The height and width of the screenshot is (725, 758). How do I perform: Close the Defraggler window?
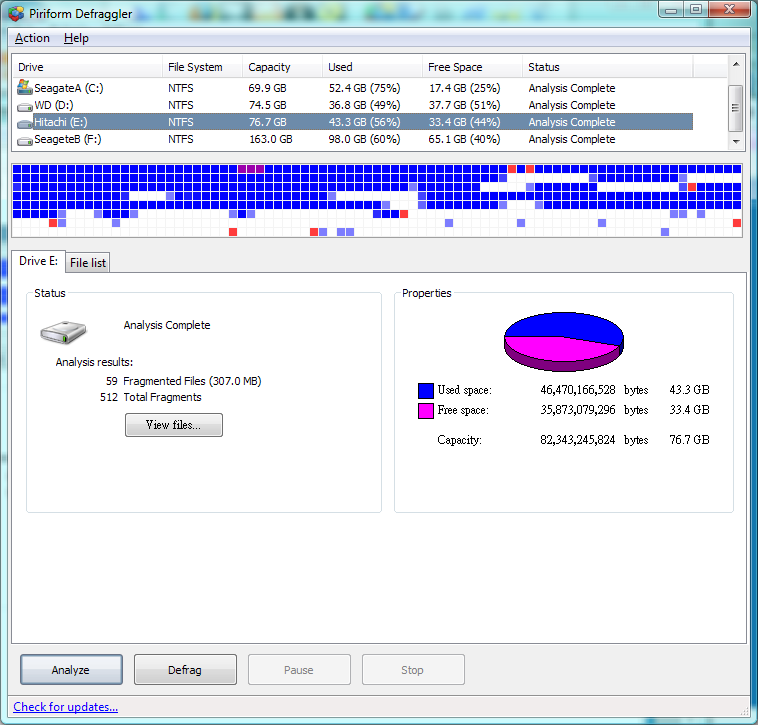(729, 10)
